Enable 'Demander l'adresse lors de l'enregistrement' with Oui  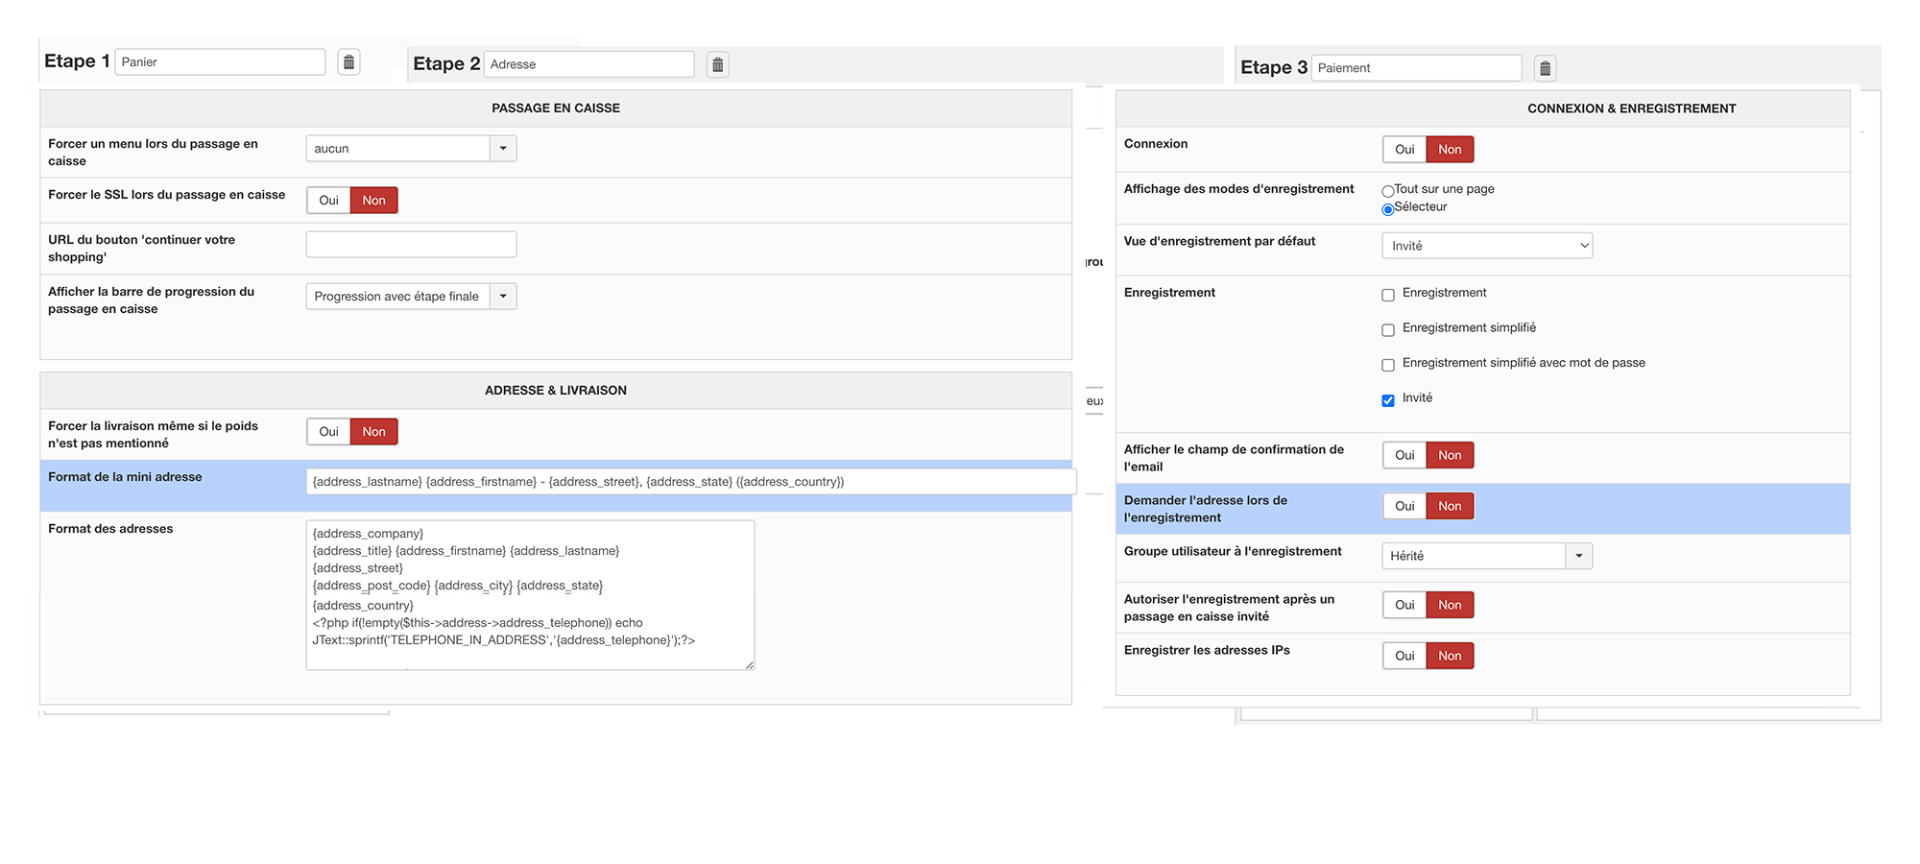(x=1404, y=507)
